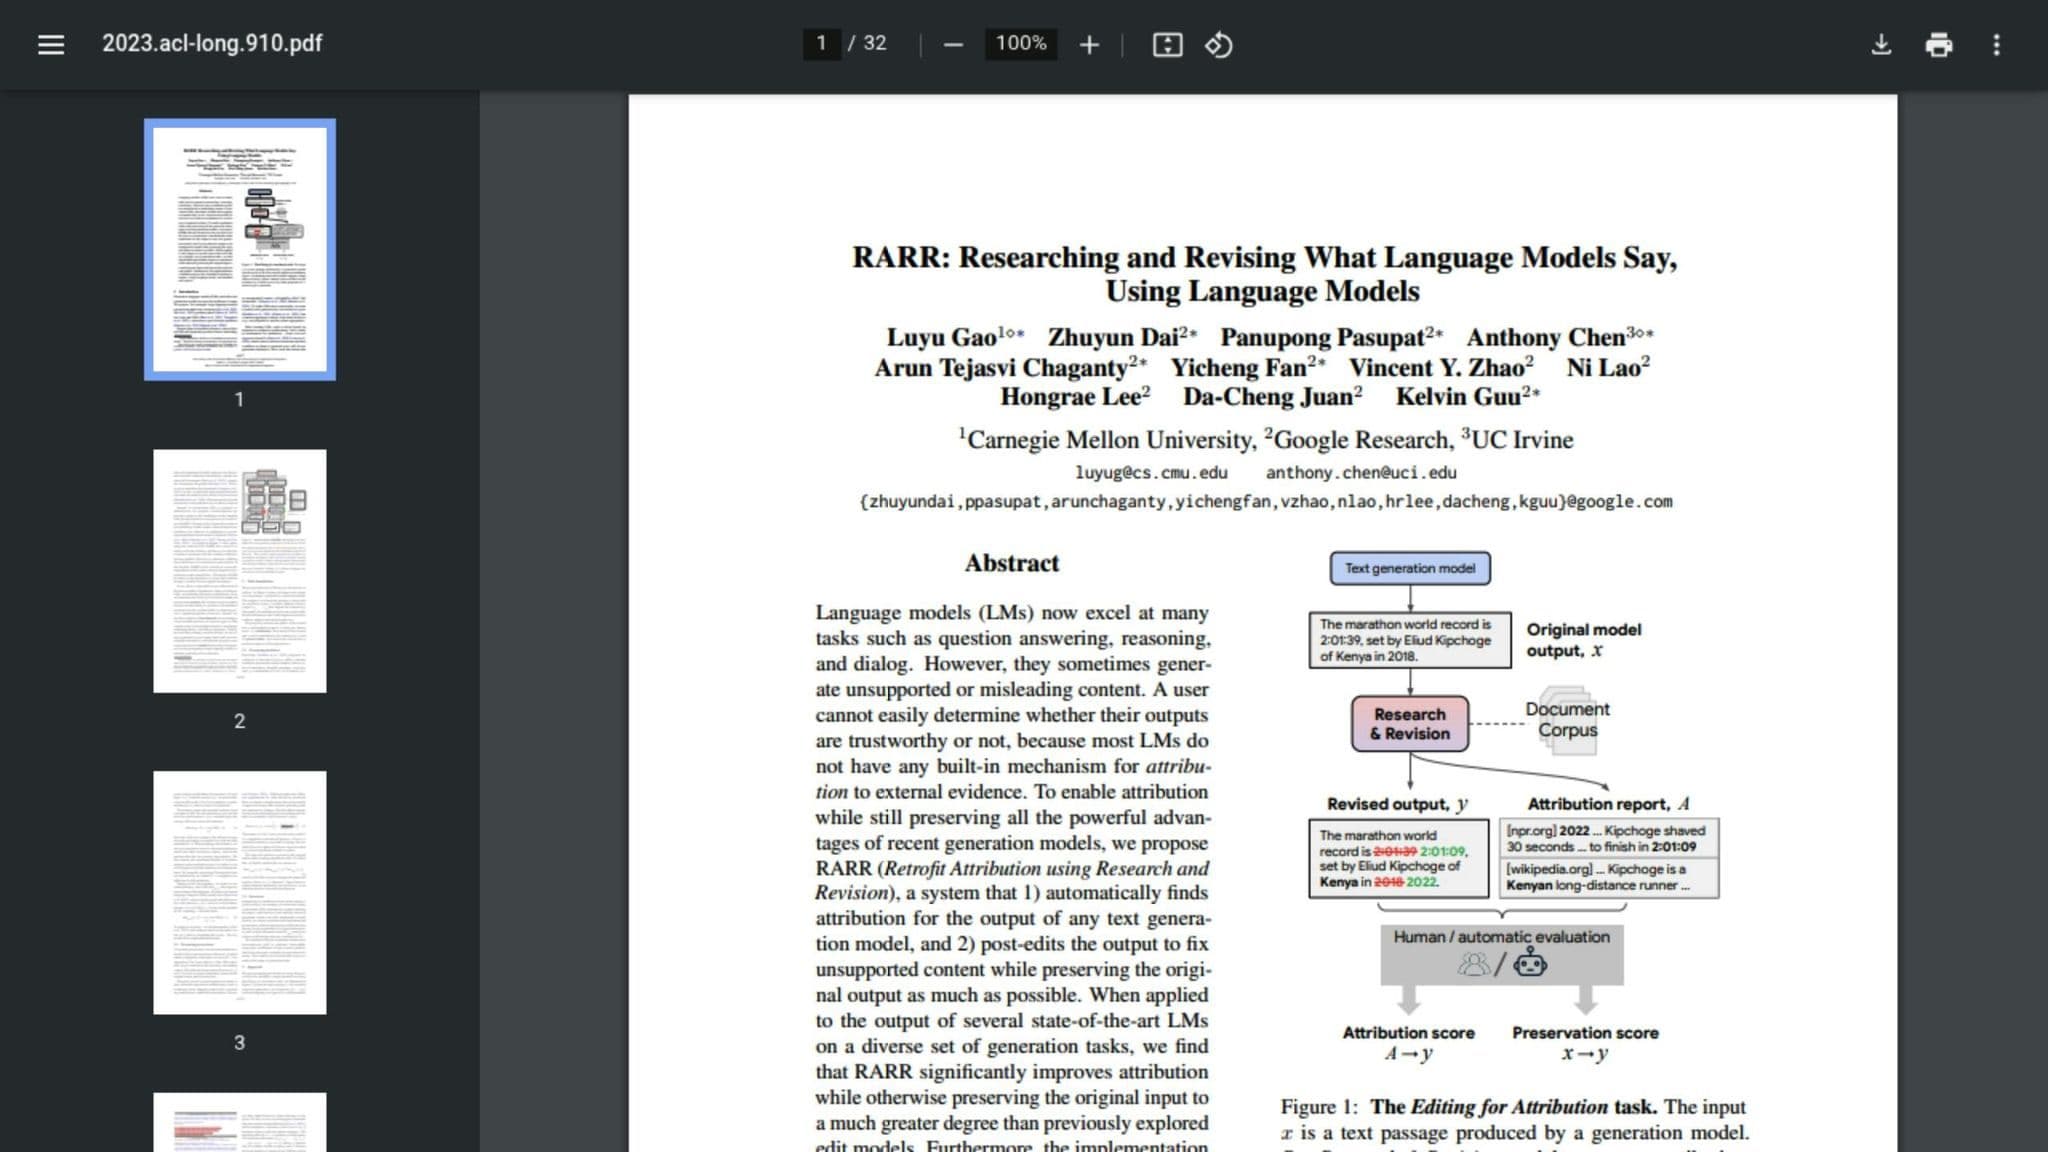The image size is (2048, 1152).
Task: Click the 'Human / automatic evaluation' box
Action: coord(1502,953)
